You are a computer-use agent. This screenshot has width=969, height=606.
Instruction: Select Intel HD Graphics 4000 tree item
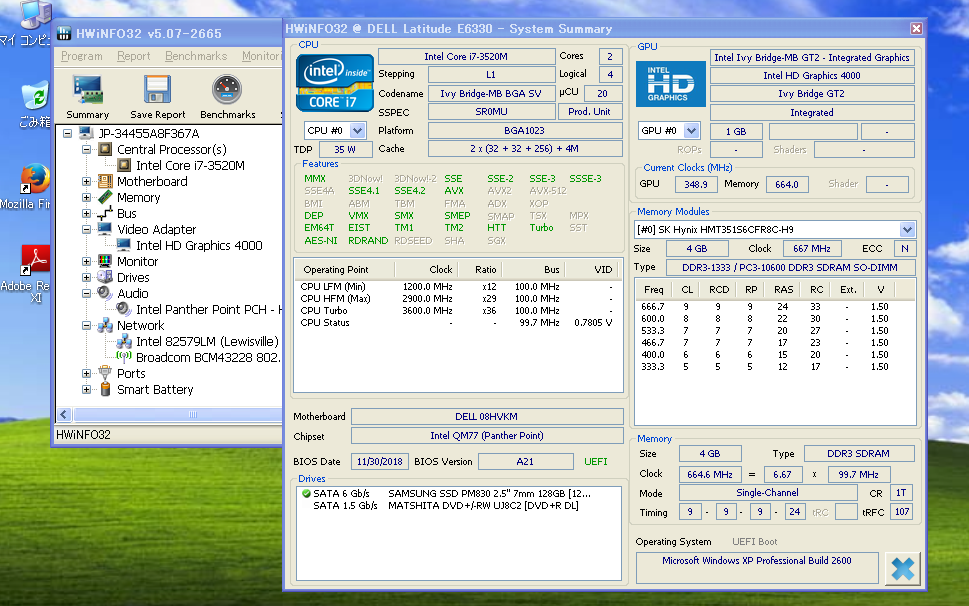(x=199, y=246)
